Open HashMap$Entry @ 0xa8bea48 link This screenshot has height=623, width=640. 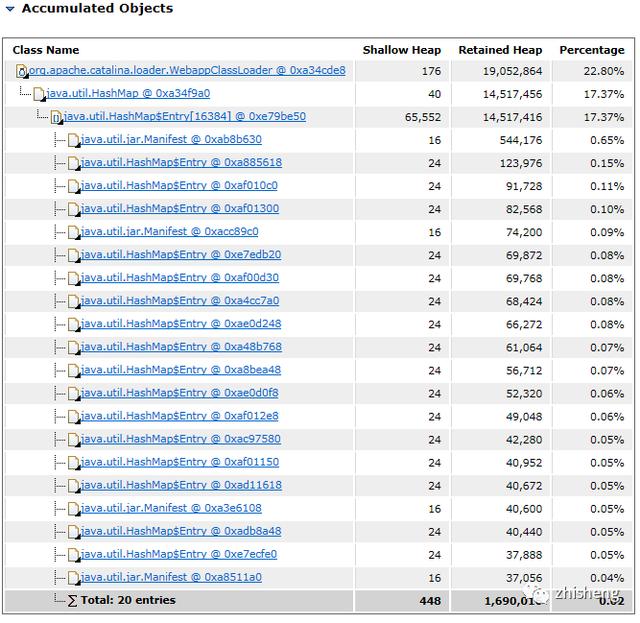pos(181,370)
